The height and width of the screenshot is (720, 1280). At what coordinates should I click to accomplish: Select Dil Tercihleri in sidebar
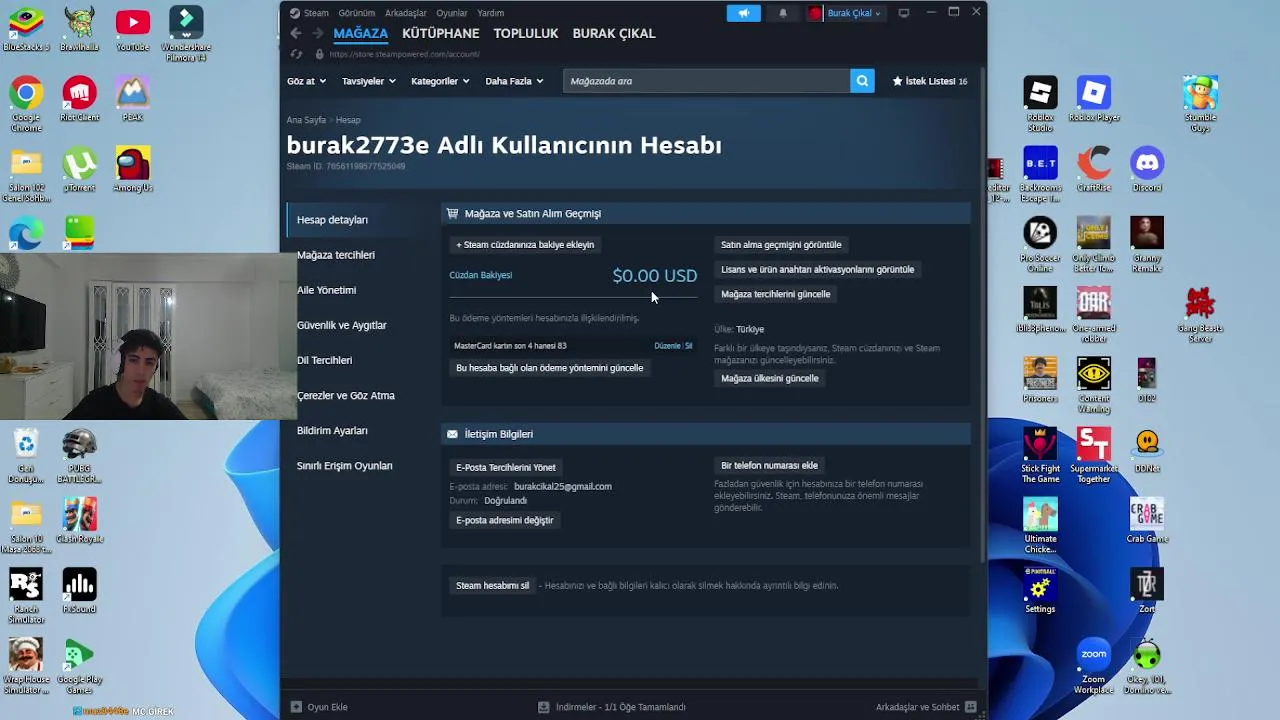(324, 360)
